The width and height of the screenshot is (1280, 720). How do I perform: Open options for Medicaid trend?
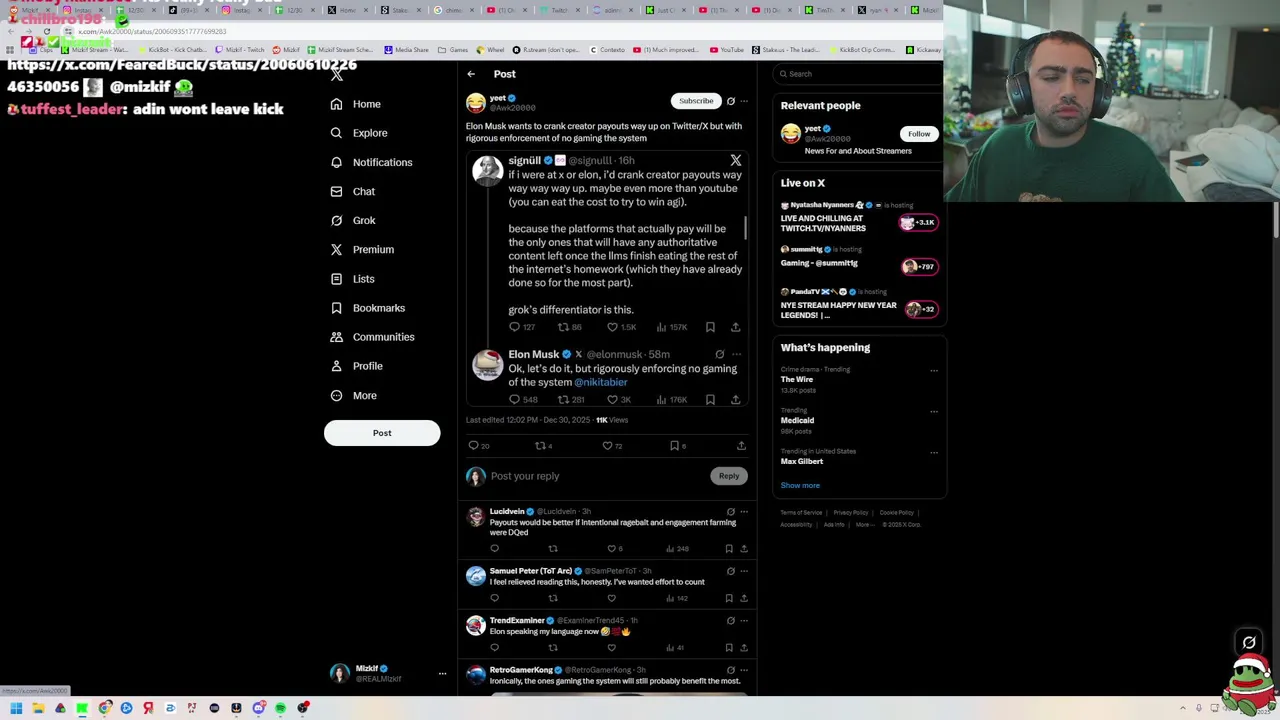(934, 411)
